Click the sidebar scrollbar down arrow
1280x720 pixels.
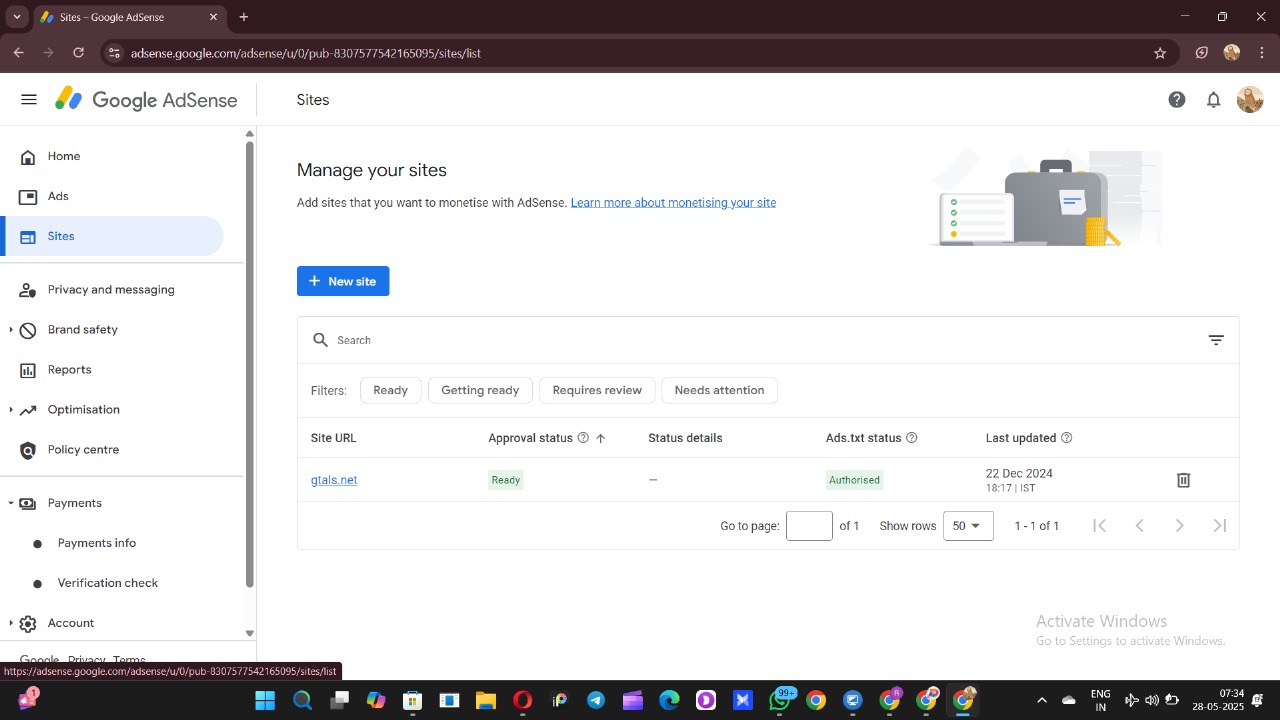(250, 633)
